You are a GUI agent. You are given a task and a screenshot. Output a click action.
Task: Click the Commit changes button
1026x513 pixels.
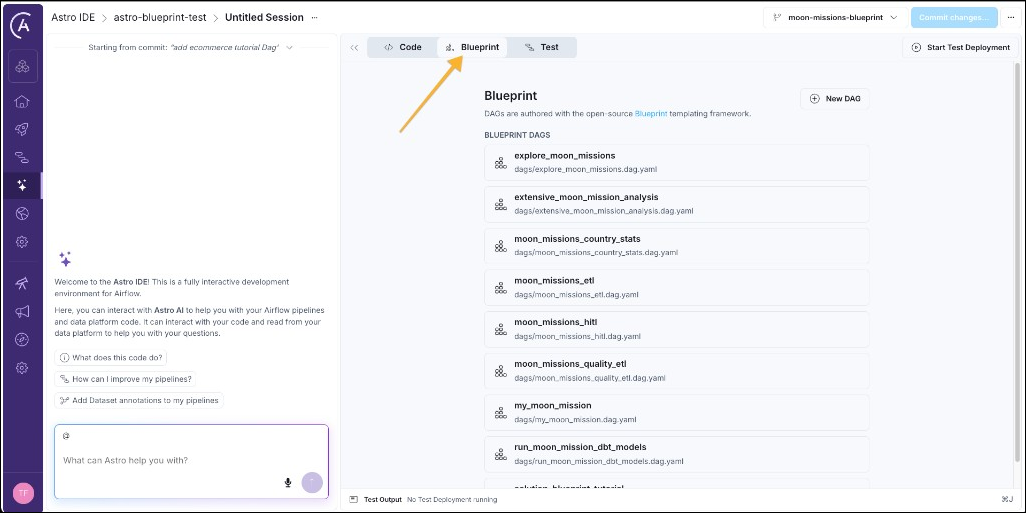point(954,18)
